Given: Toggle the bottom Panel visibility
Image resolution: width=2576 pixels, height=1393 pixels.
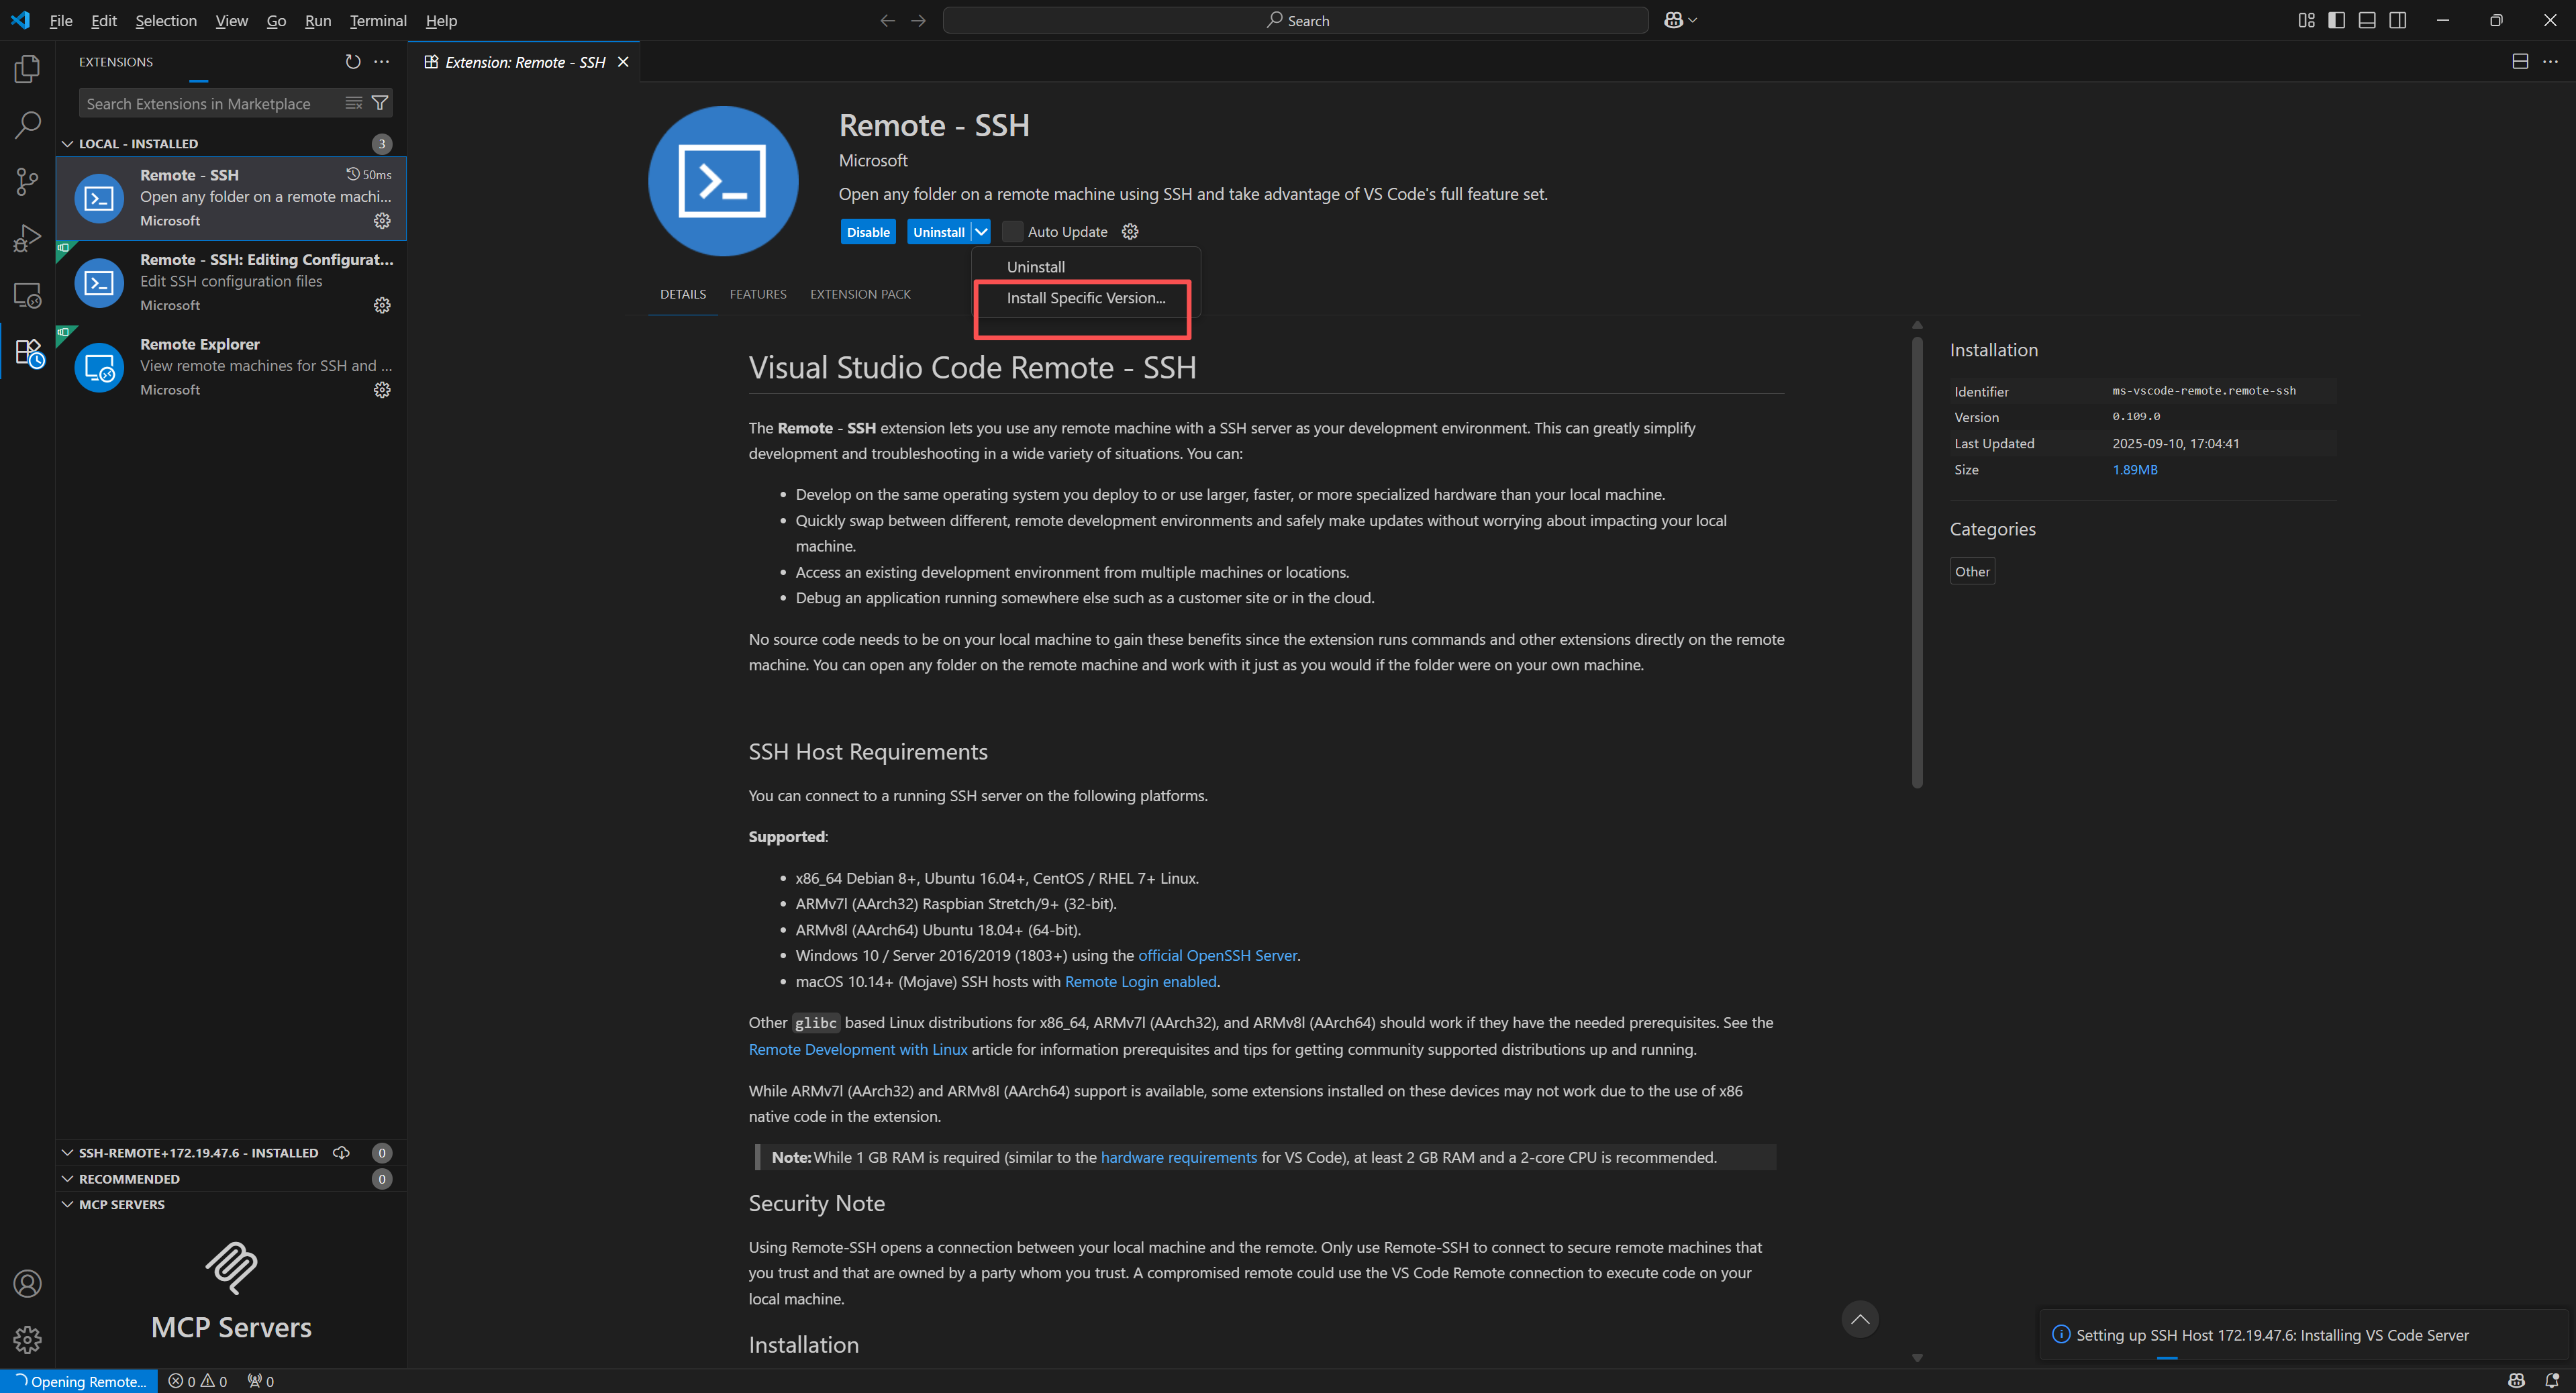Looking at the screenshot, I should pyautogui.click(x=2367, y=20).
